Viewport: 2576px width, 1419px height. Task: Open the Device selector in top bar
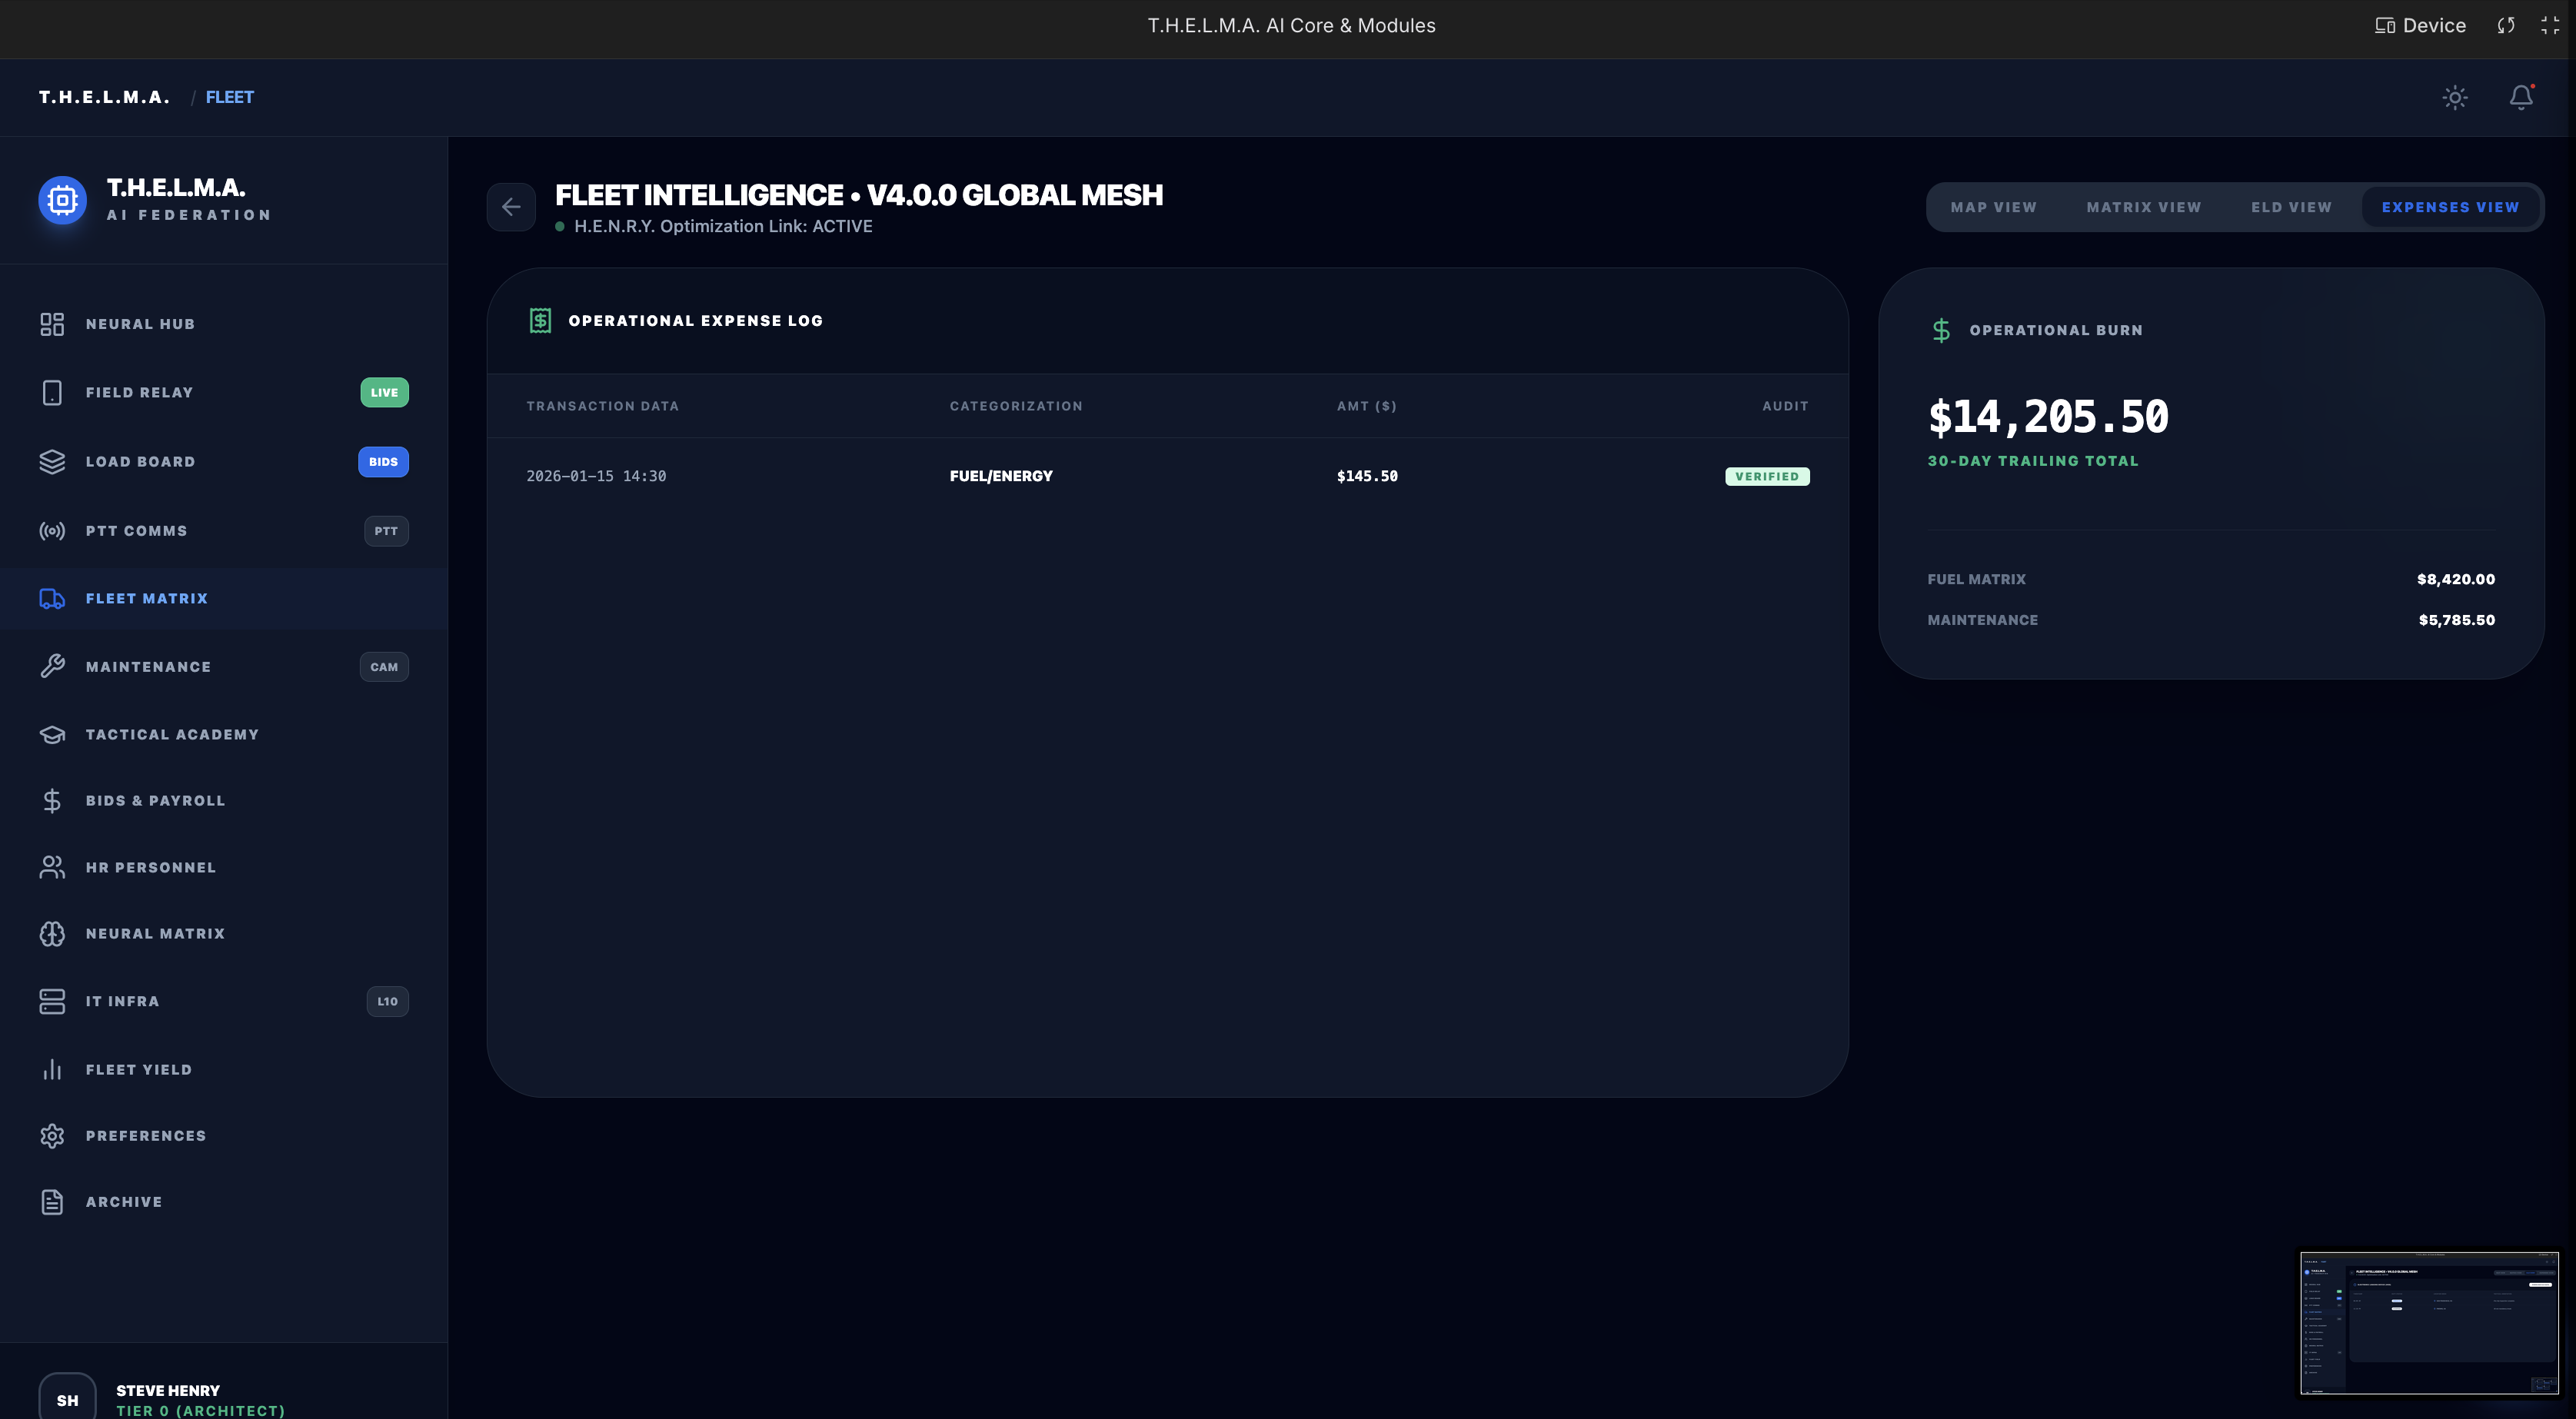[x=2420, y=26]
